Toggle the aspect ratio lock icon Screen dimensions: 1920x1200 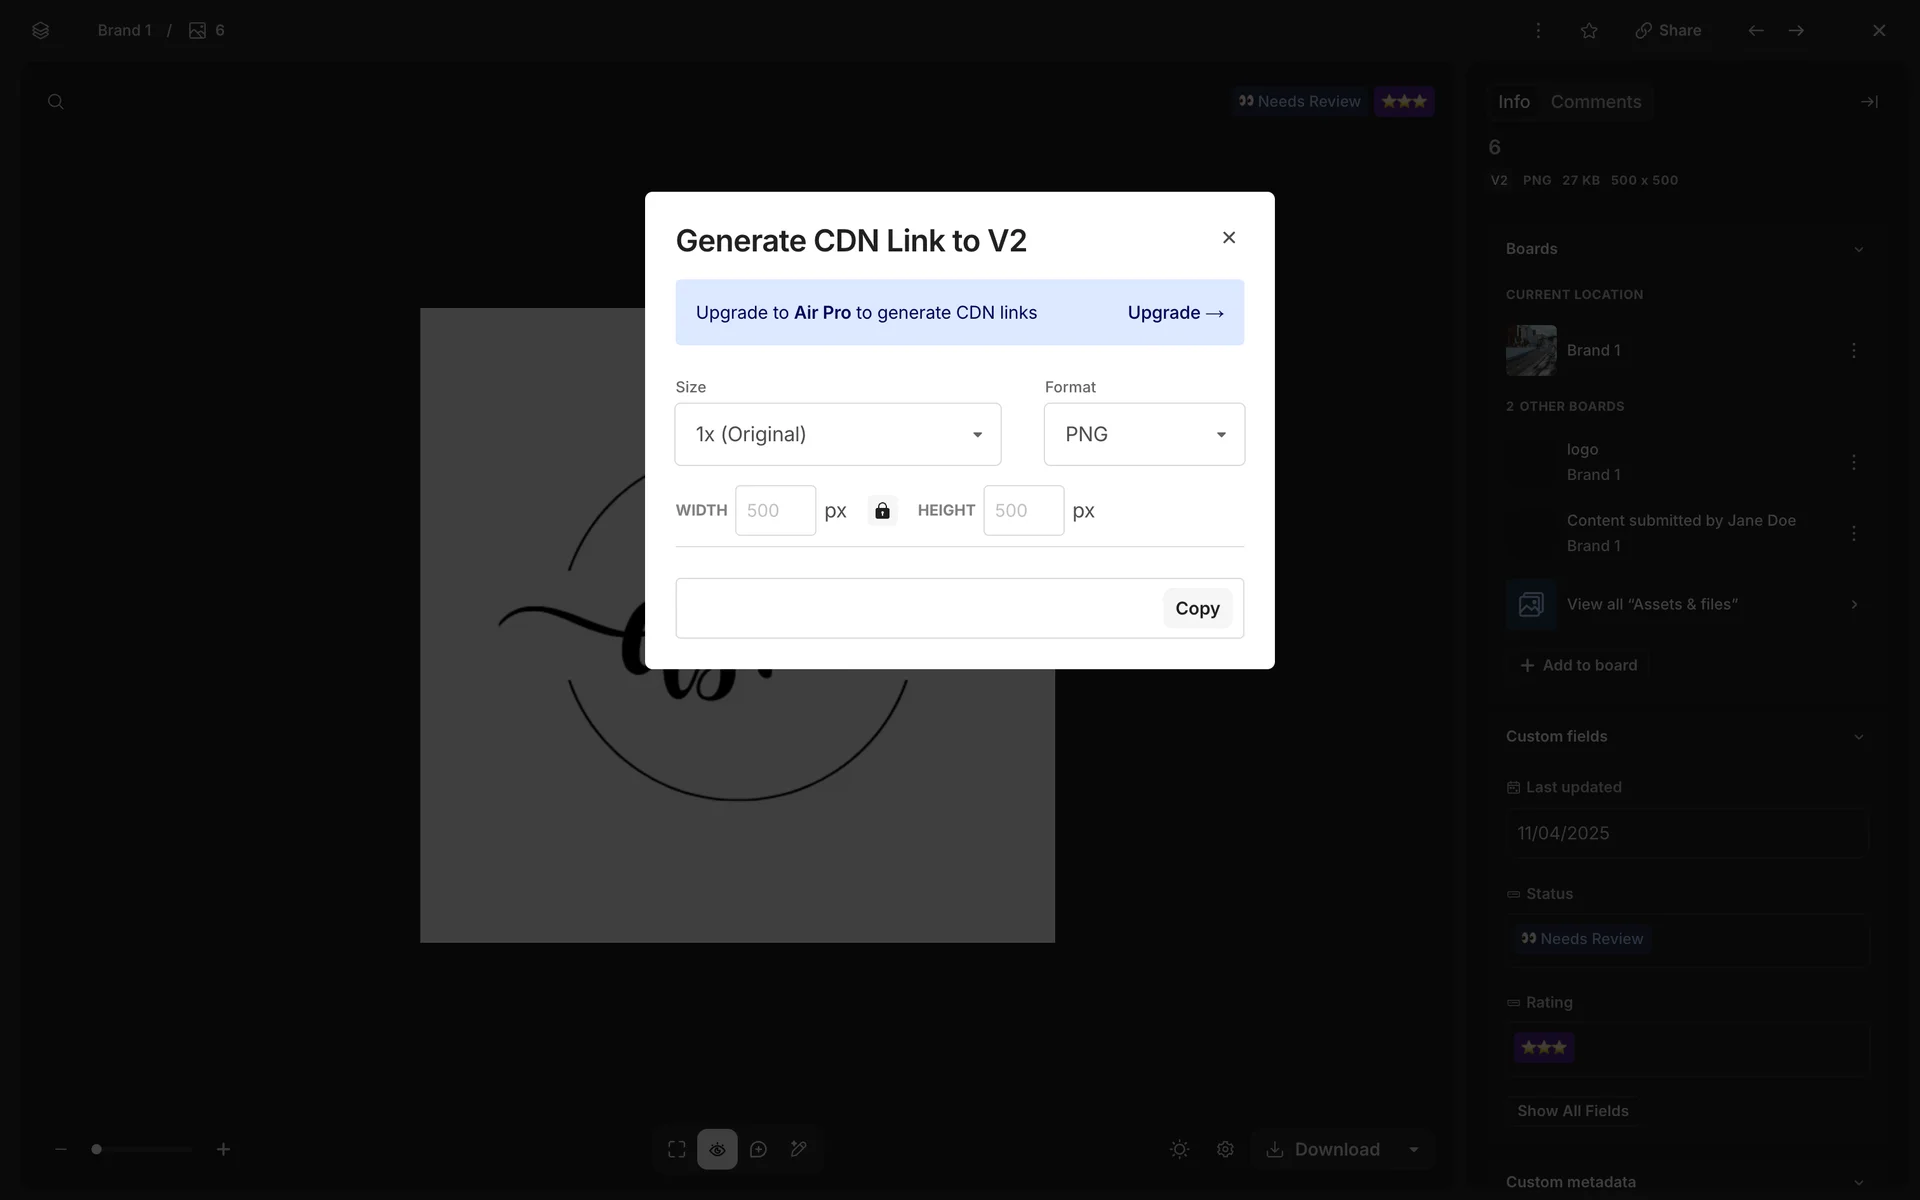882,511
